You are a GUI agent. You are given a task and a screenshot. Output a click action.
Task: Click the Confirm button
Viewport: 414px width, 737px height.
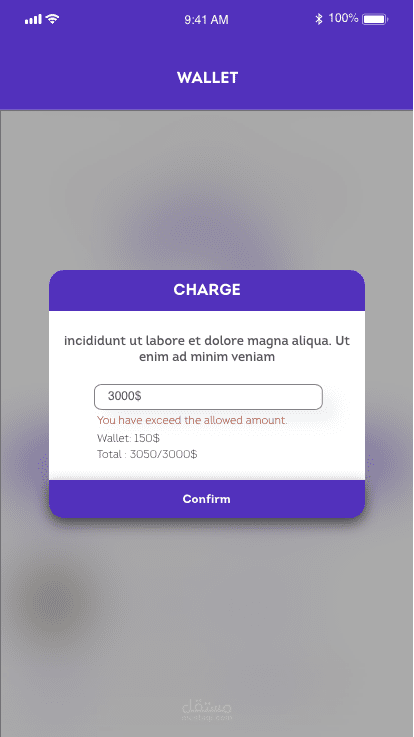(x=207, y=499)
